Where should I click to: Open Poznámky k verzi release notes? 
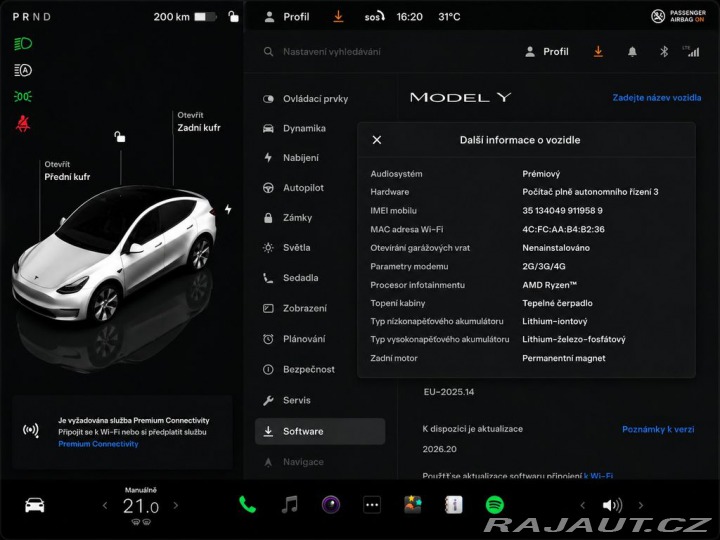click(658, 429)
